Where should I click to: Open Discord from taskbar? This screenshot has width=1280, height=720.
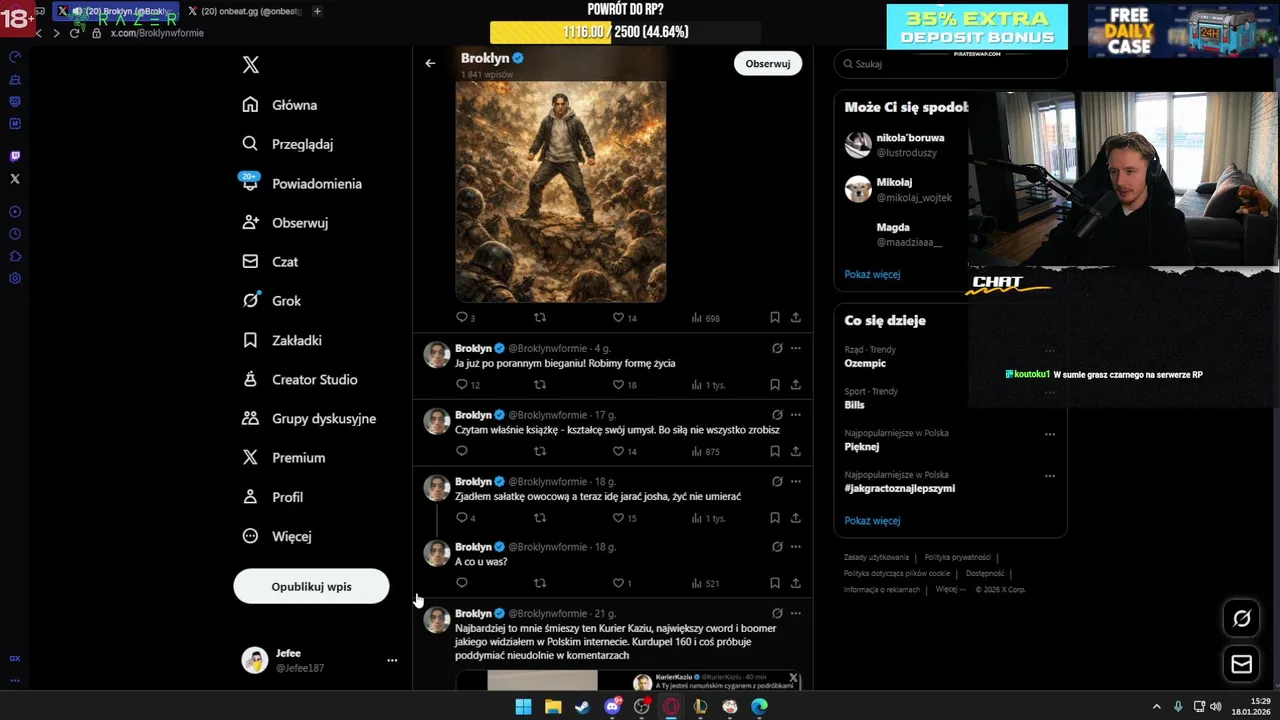click(x=612, y=707)
